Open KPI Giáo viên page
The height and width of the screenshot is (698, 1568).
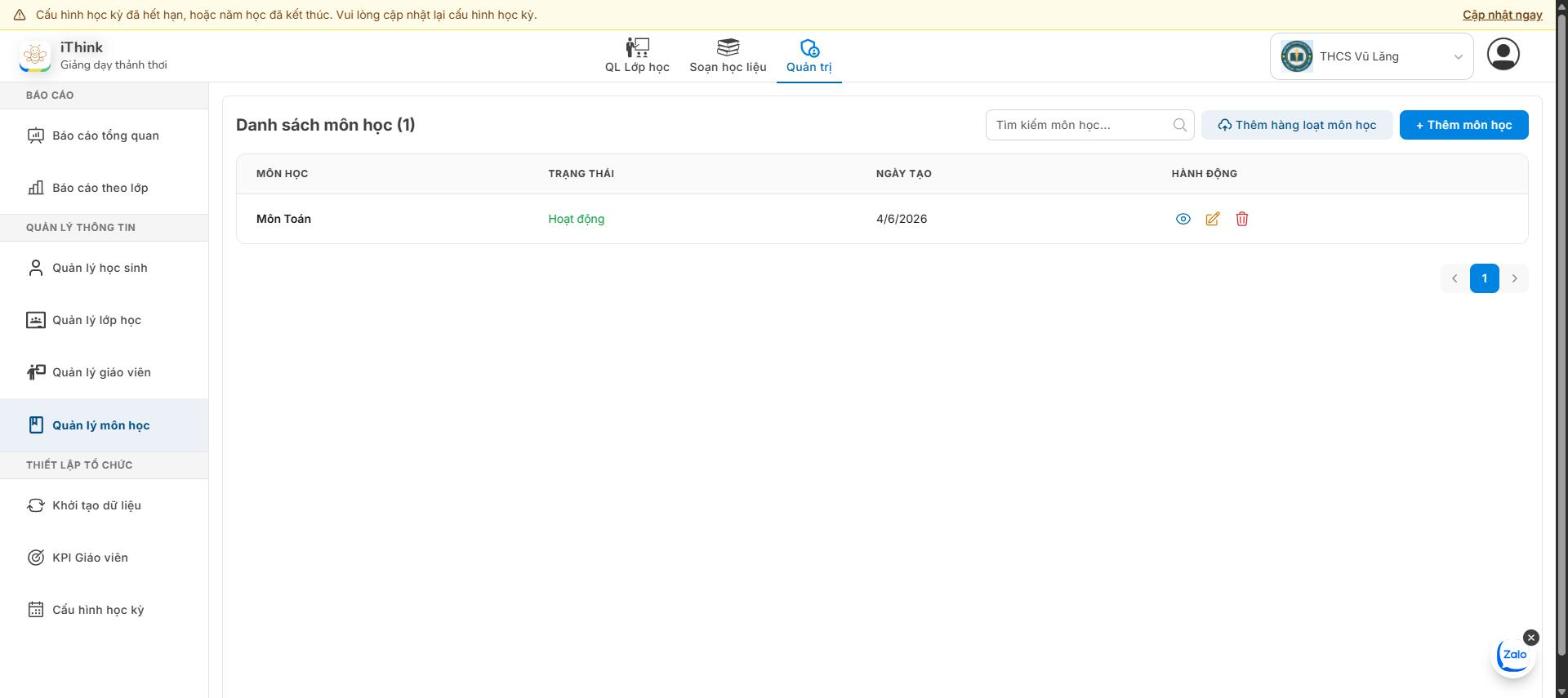104,557
